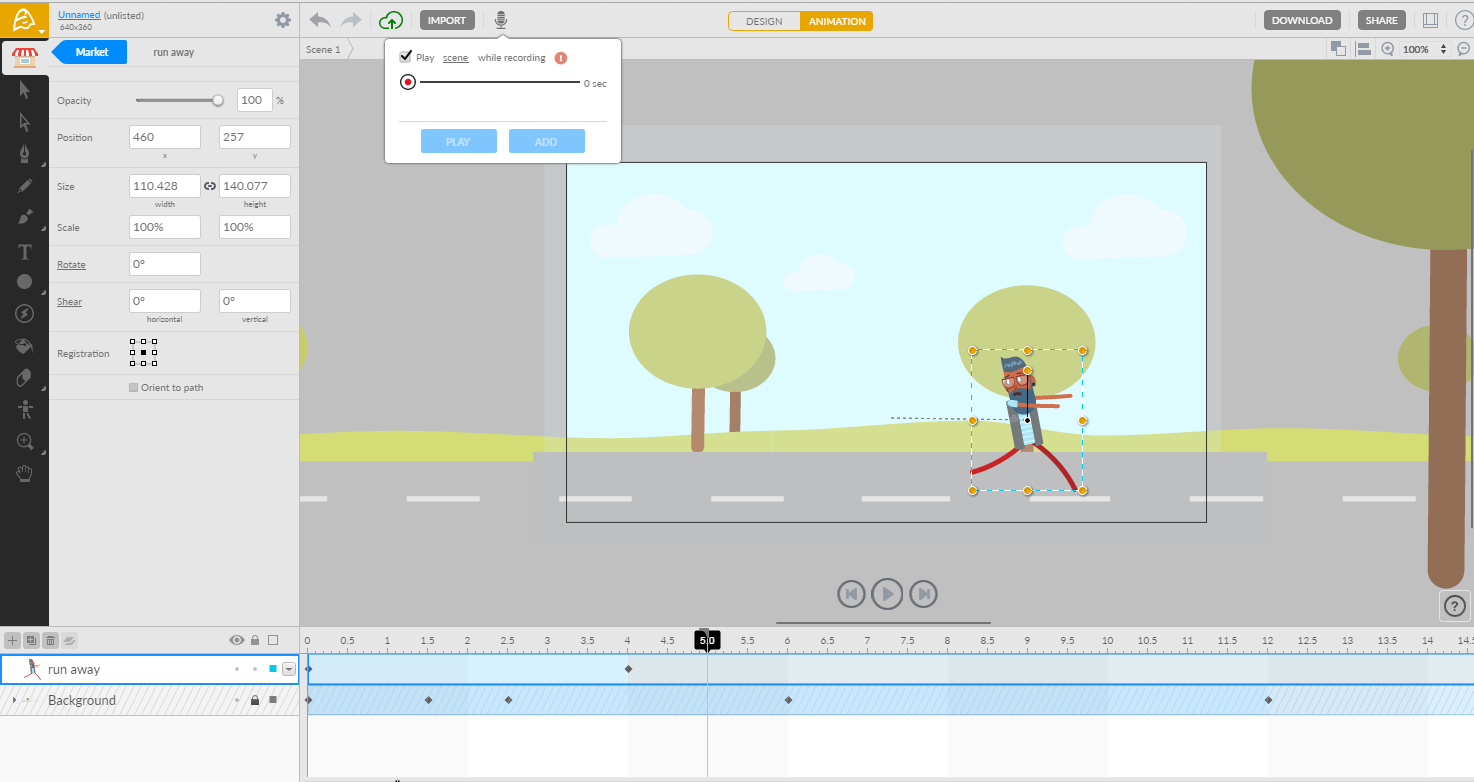Toggle lock for all layers

pos(255,640)
